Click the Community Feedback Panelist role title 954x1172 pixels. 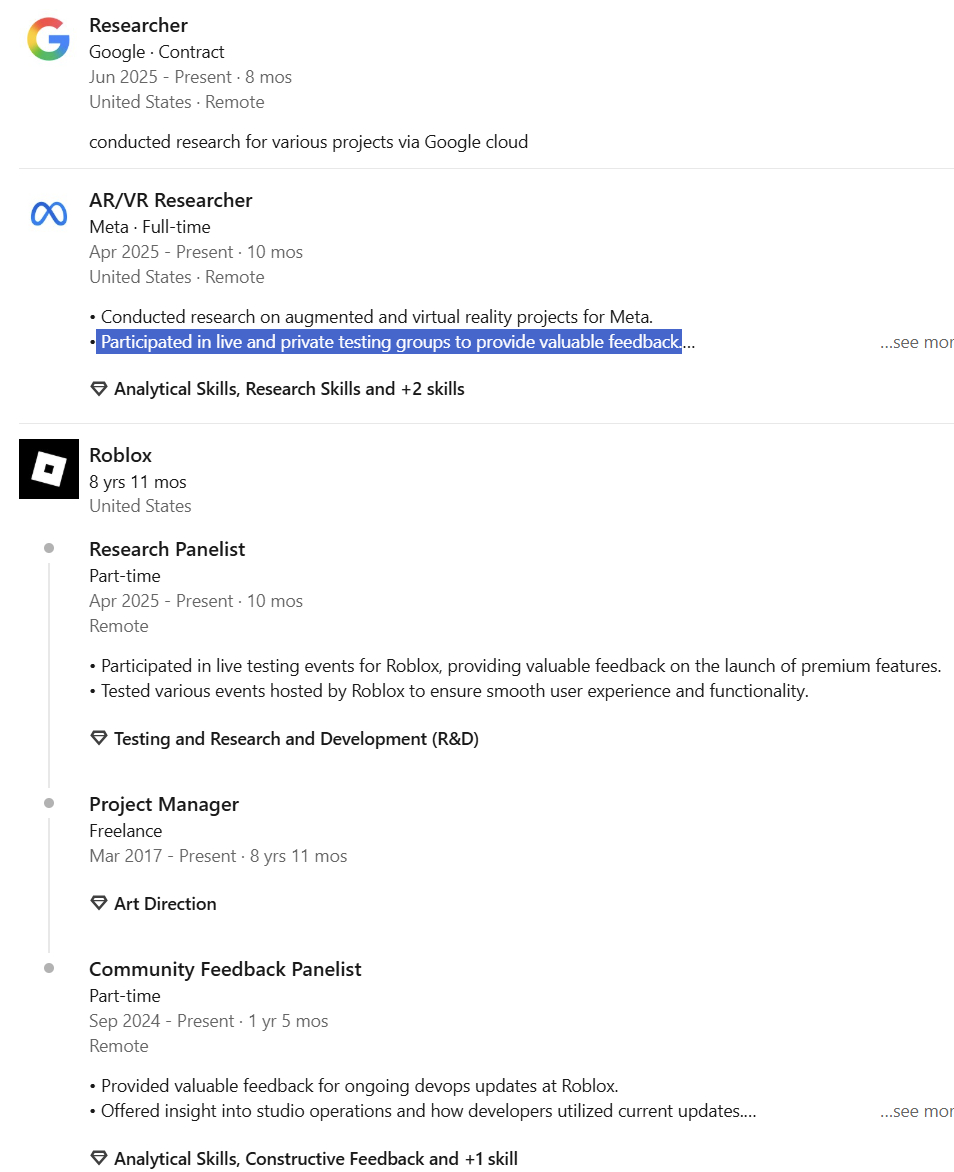coord(225,969)
